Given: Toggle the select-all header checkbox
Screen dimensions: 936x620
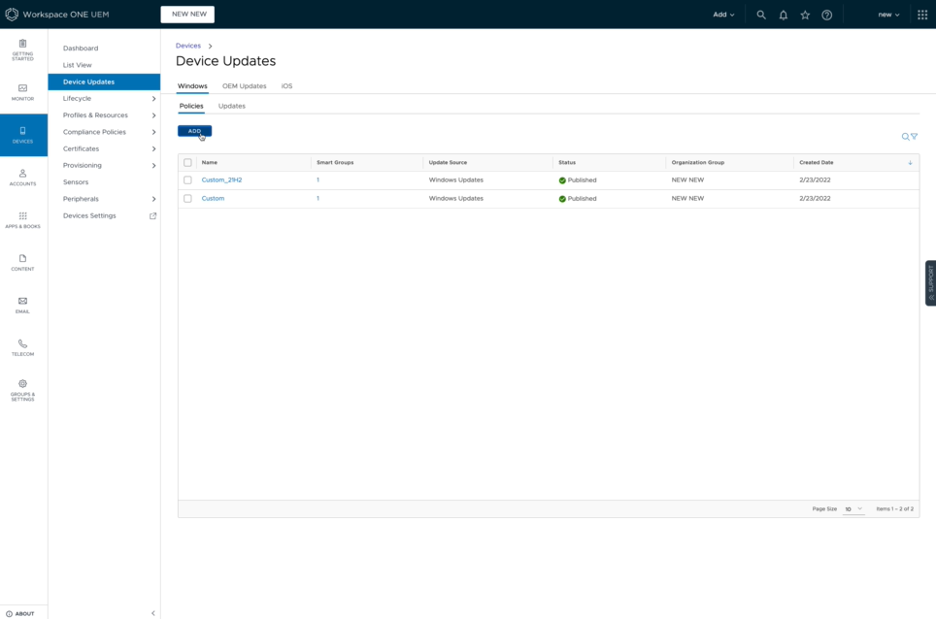Looking at the screenshot, I should pyautogui.click(x=188, y=162).
